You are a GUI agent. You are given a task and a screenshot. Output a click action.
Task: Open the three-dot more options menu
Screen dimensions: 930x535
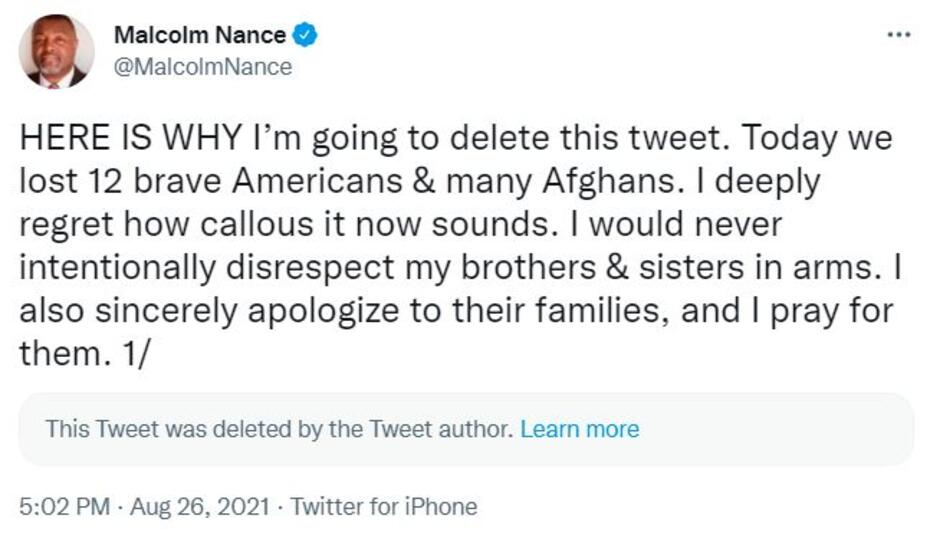point(899,35)
